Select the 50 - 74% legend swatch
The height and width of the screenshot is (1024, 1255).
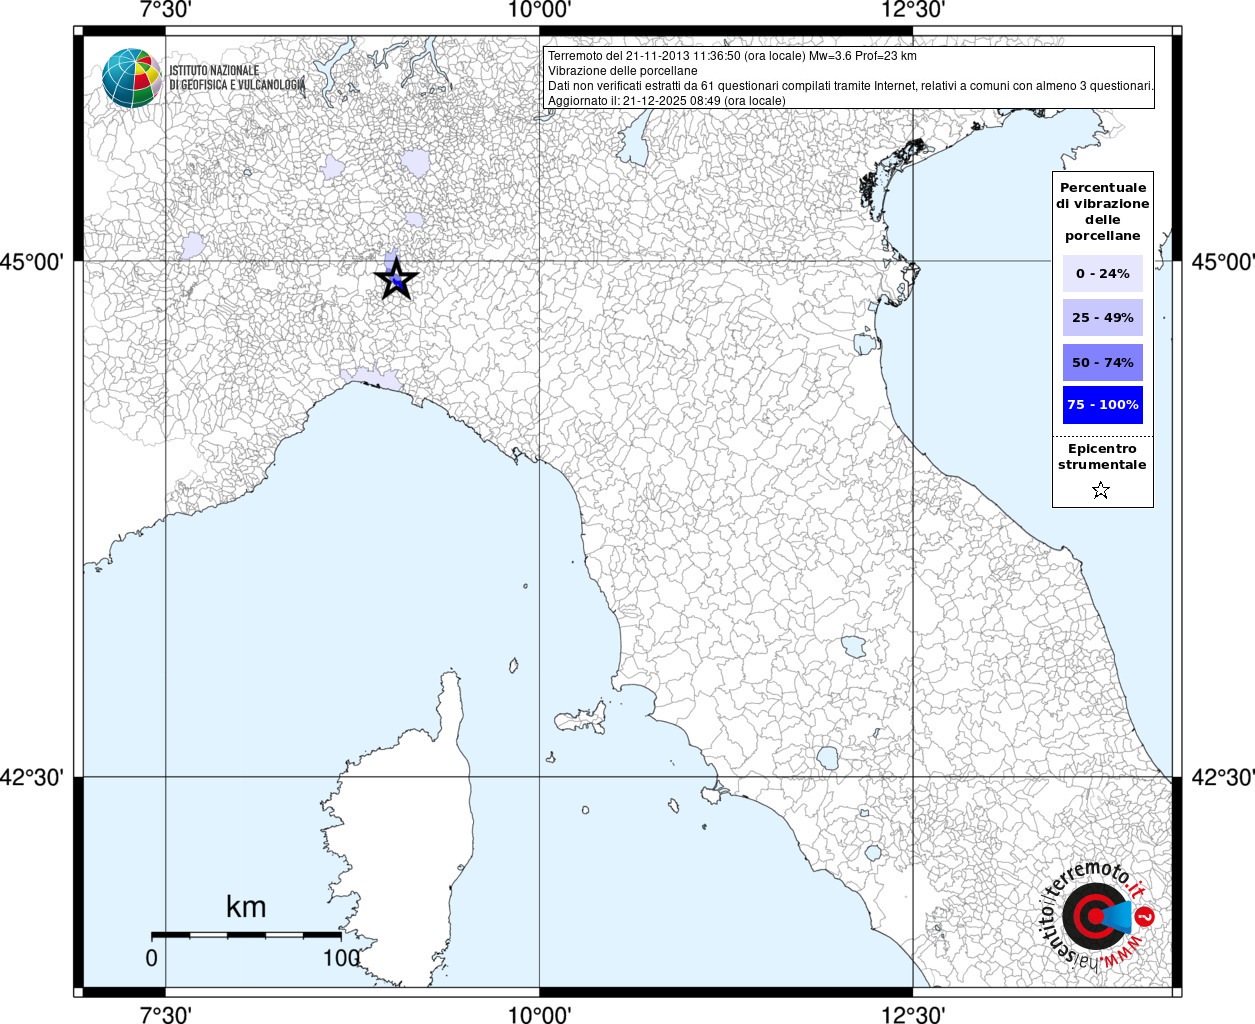point(1103,362)
